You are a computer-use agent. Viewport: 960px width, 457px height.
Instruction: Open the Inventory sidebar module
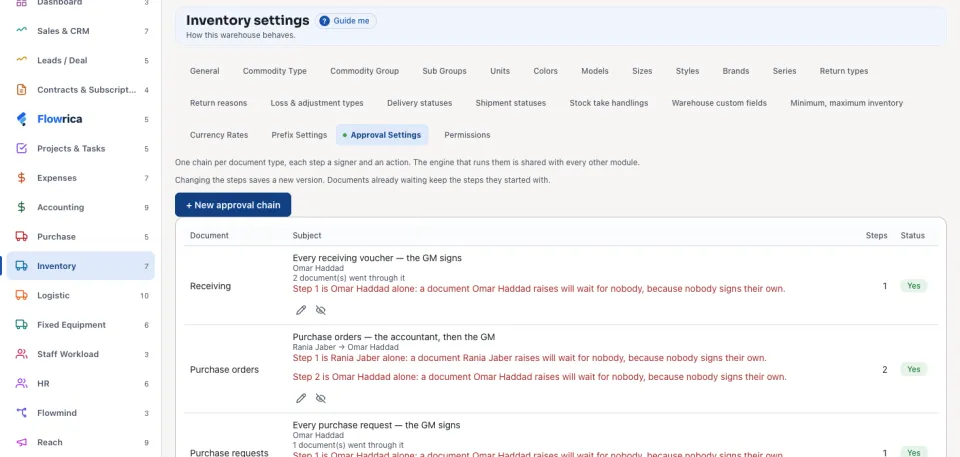tap(80, 266)
